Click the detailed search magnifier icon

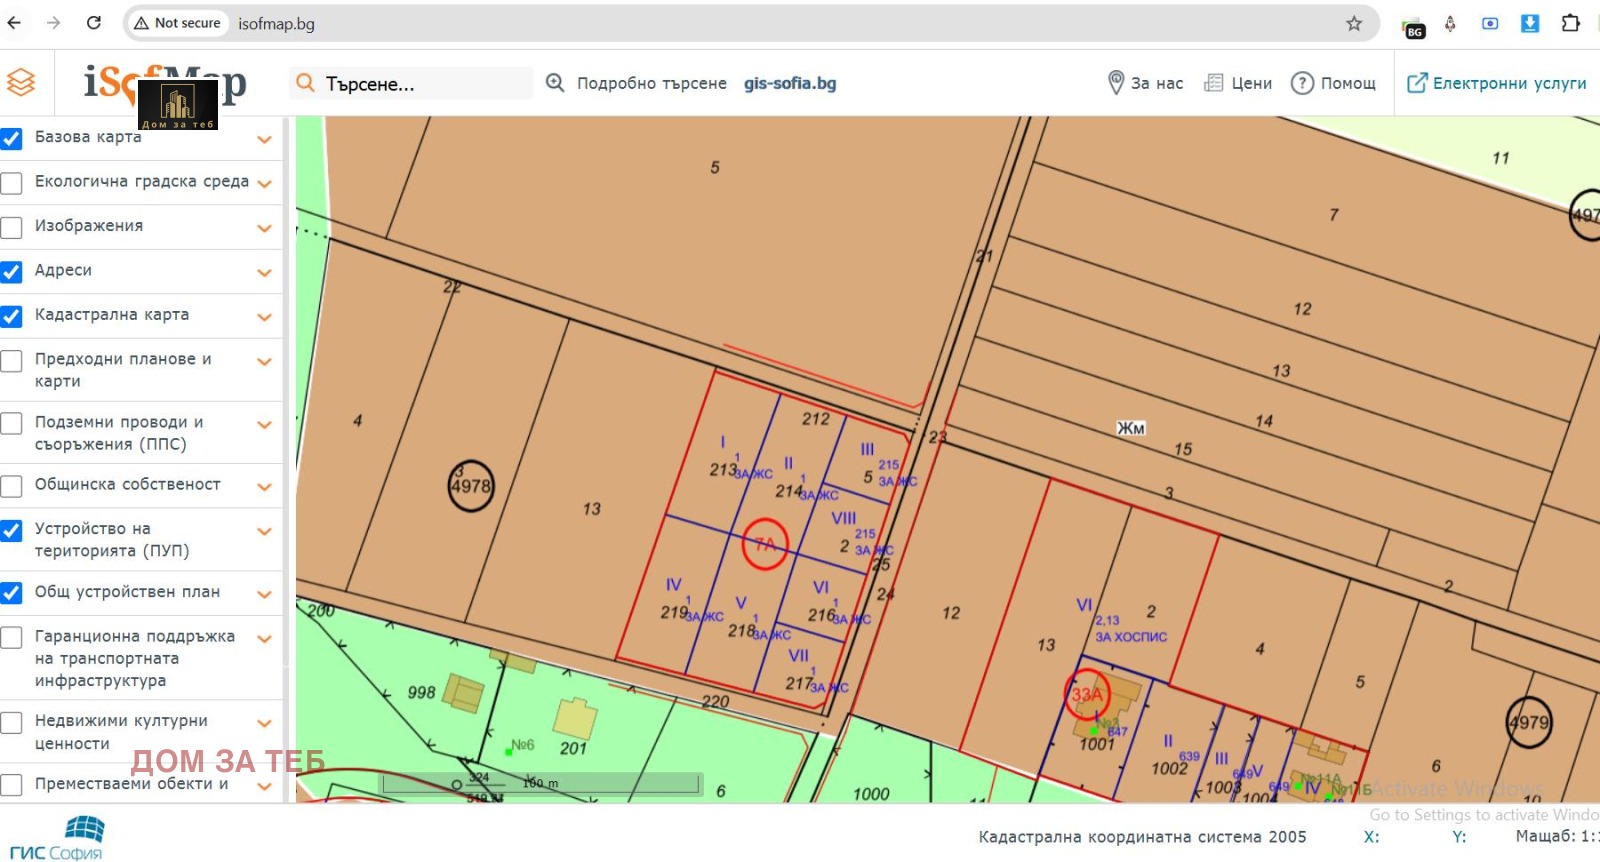pyautogui.click(x=555, y=83)
